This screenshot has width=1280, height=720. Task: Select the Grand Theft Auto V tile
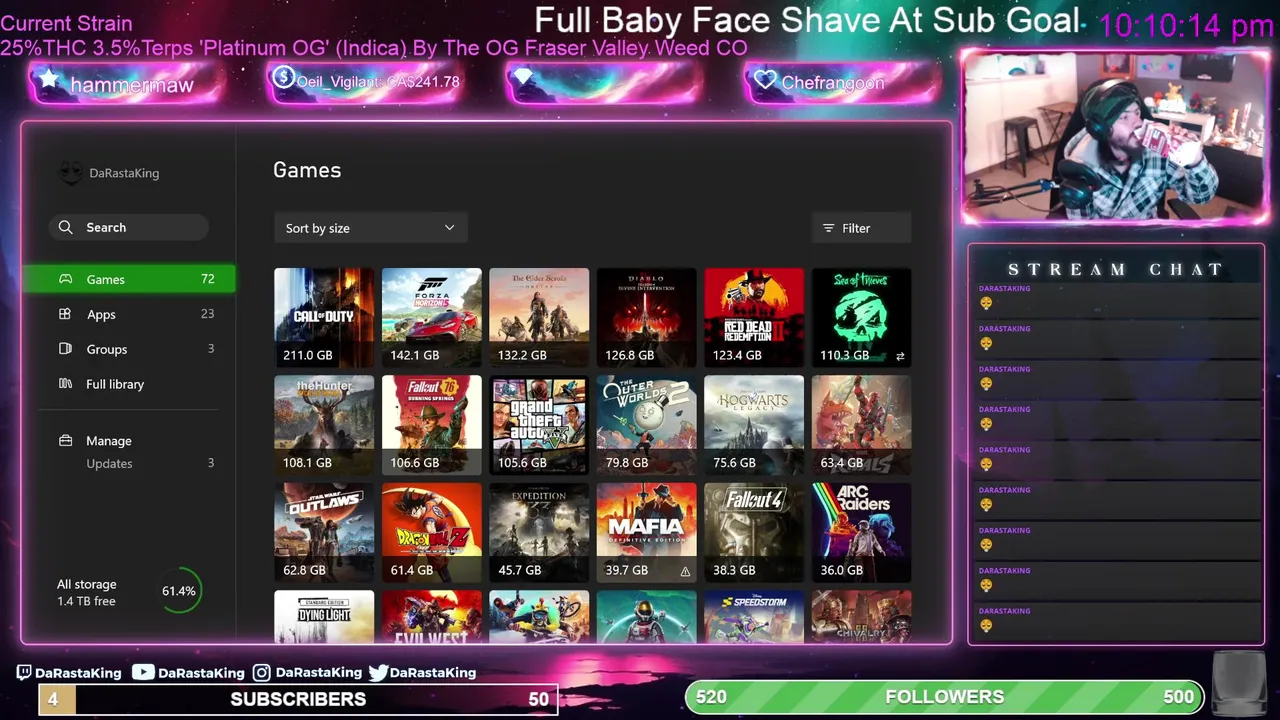point(539,425)
